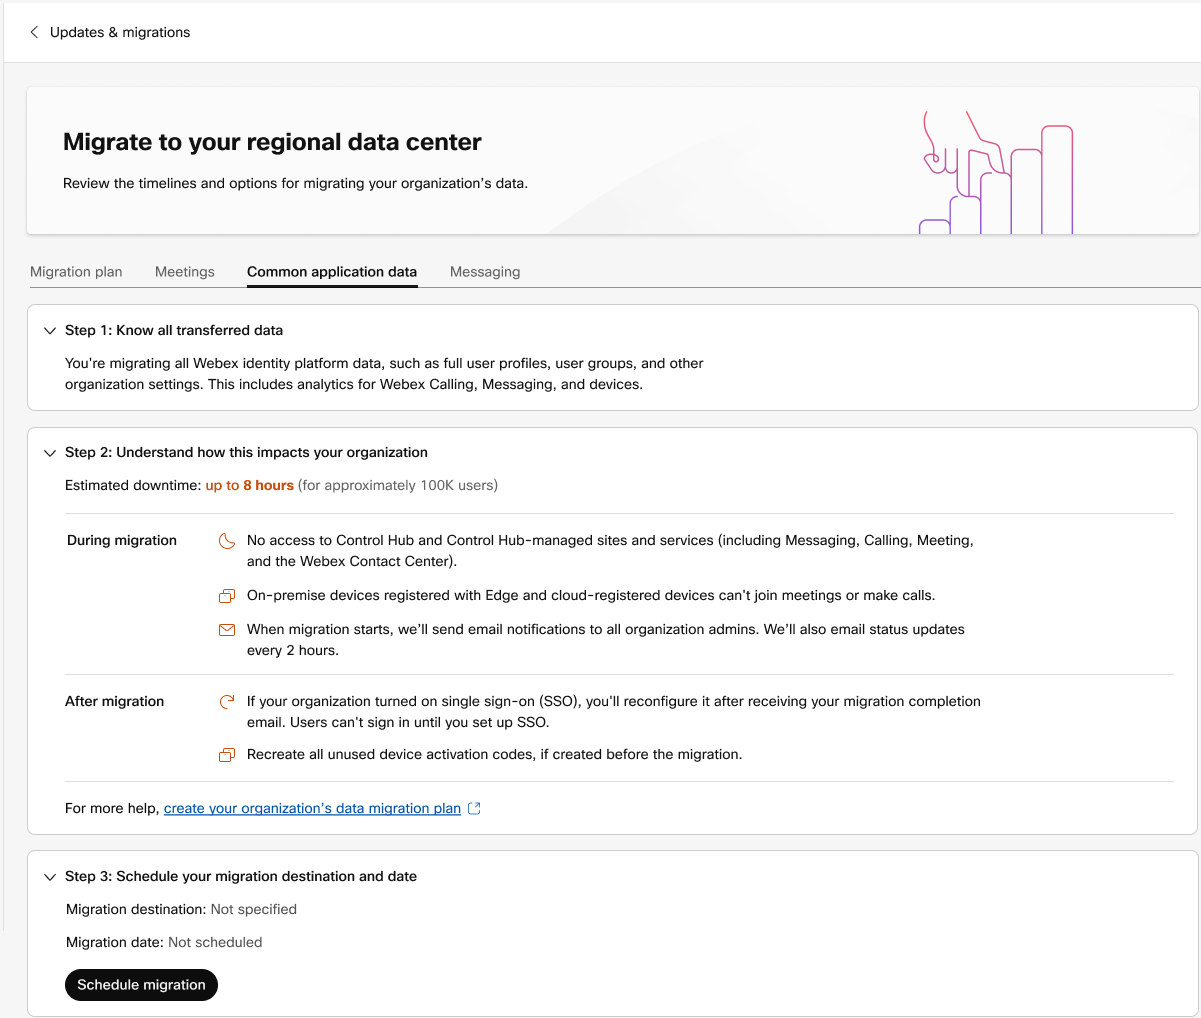Viewport: 1201px width, 1018px height.
Task: Click the external link icon after migration plan link
Action: click(x=475, y=808)
